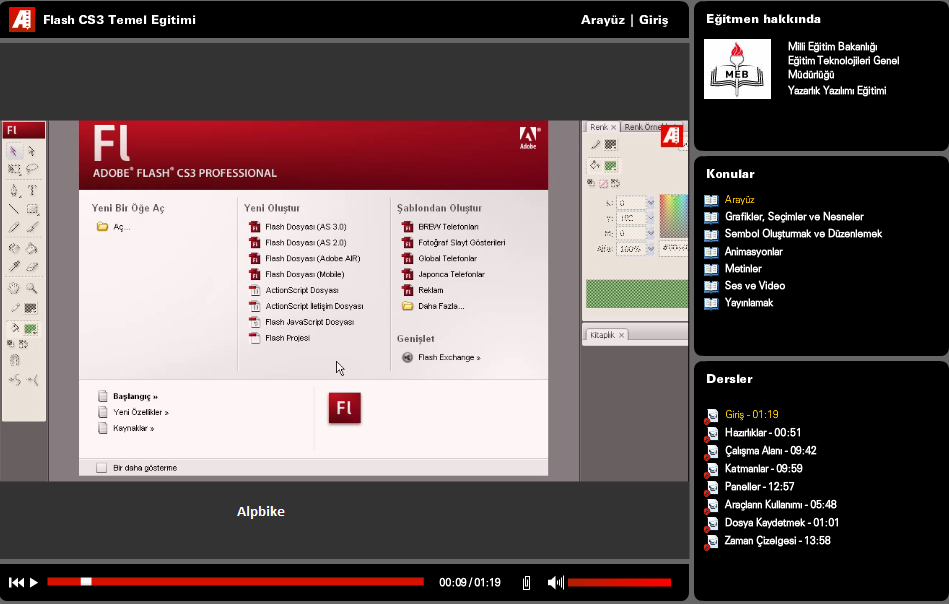Select the Zoom magnifier tool

point(31,288)
